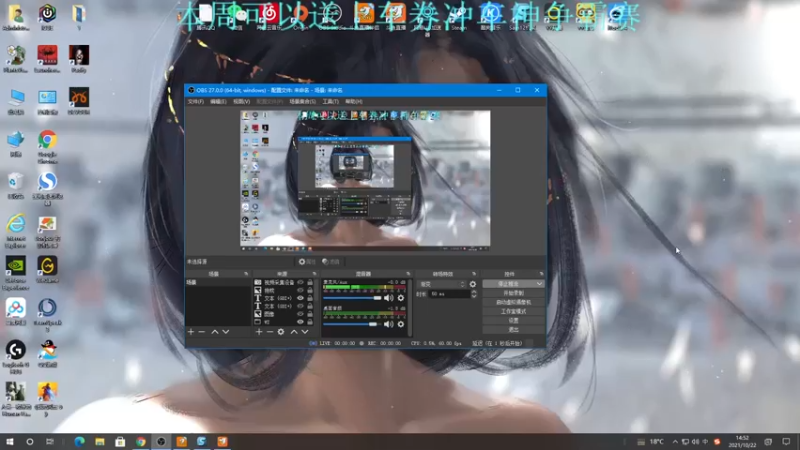The width and height of the screenshot is (800, 450).
Task: Open GeForce Experience desktop icon
Action: click(x=16, y=273)
